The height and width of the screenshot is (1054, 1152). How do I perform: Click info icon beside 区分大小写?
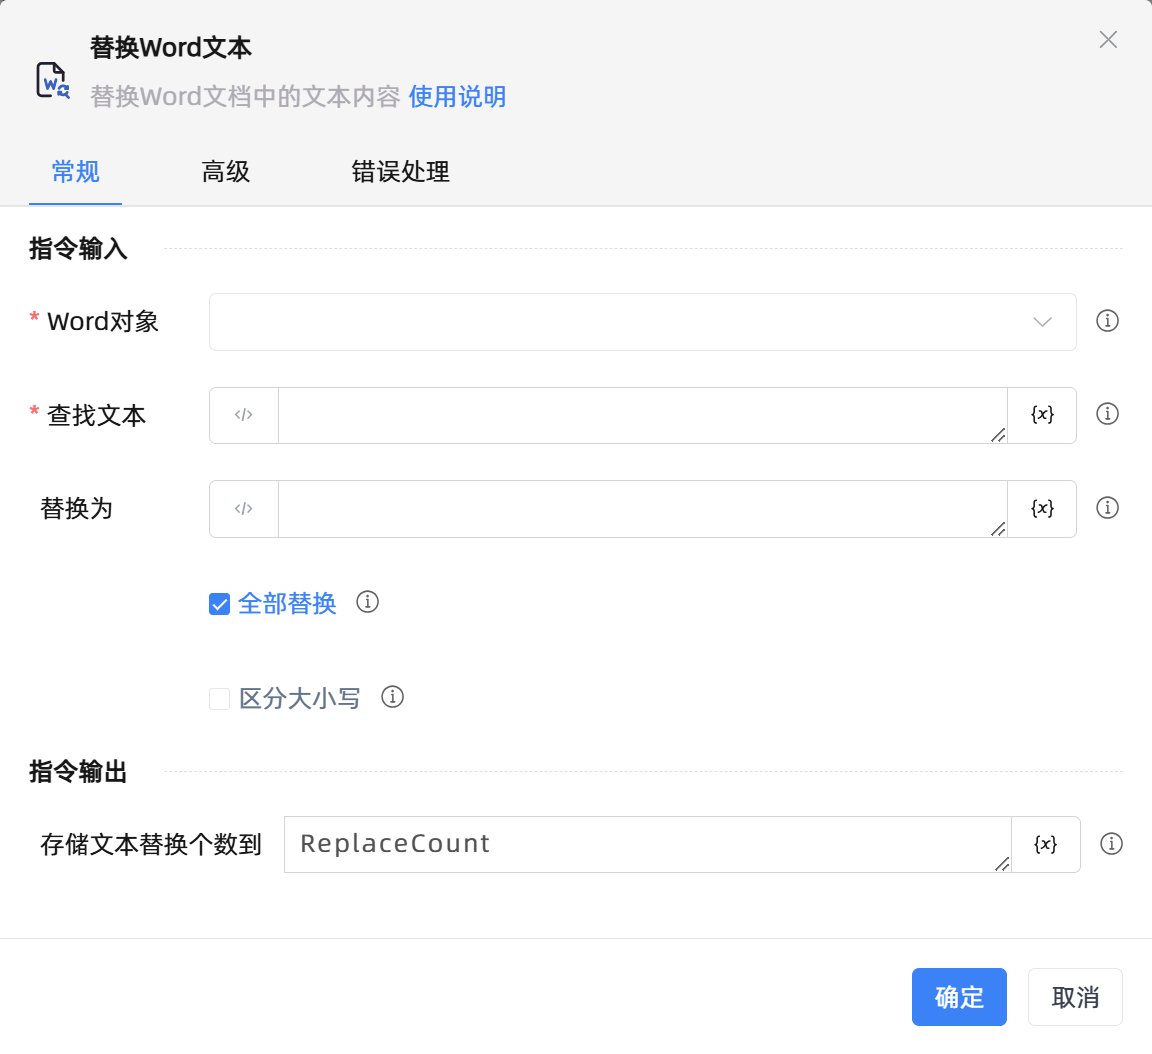click(392, 697)
